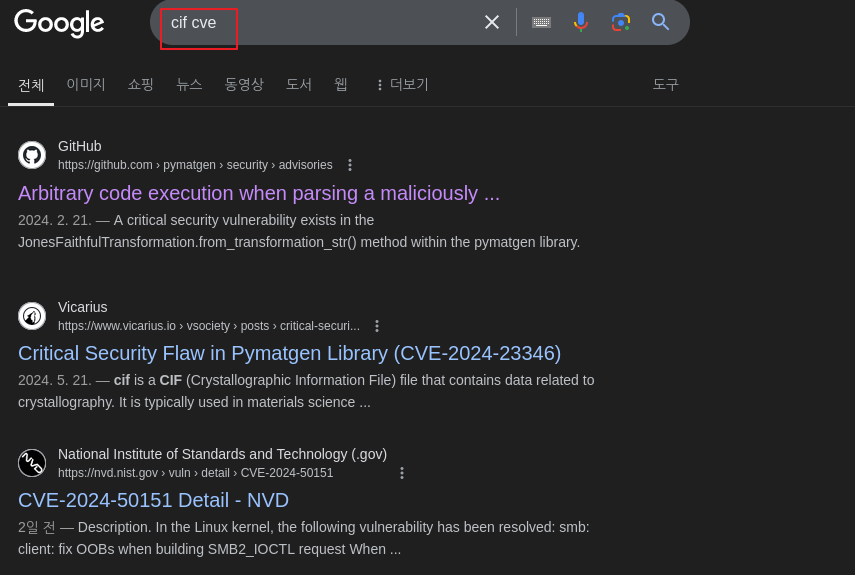Screen dimensions: 855x575
Task: Click the 'Vicarius' site name text
Action: [82, 307]
